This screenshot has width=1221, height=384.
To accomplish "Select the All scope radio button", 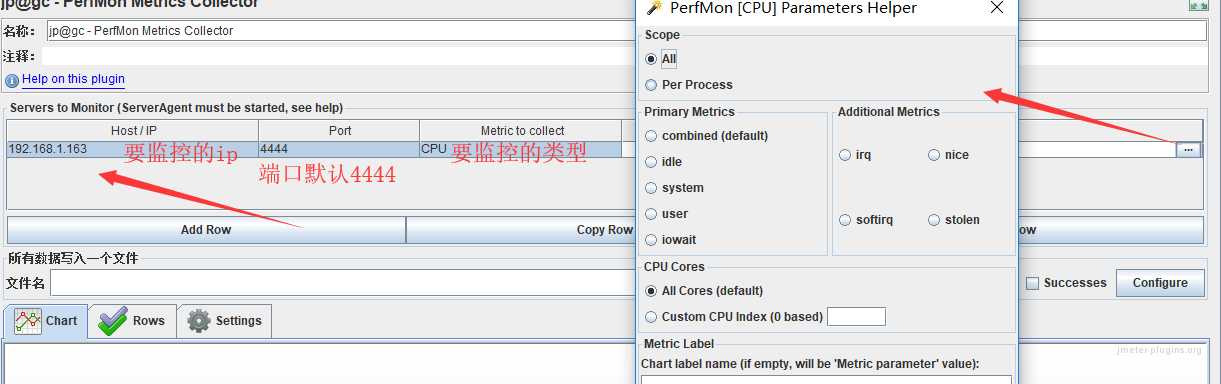I will point(651,59).
